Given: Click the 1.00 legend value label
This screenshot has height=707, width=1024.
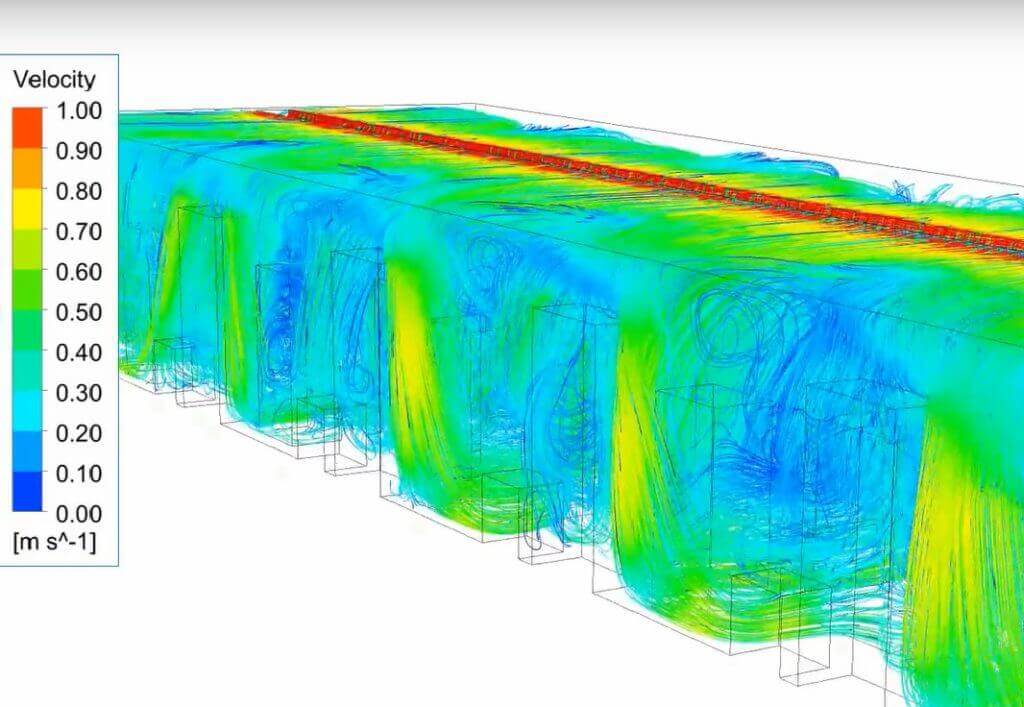Looking at the screenshot, I should [x=78, y=110].
